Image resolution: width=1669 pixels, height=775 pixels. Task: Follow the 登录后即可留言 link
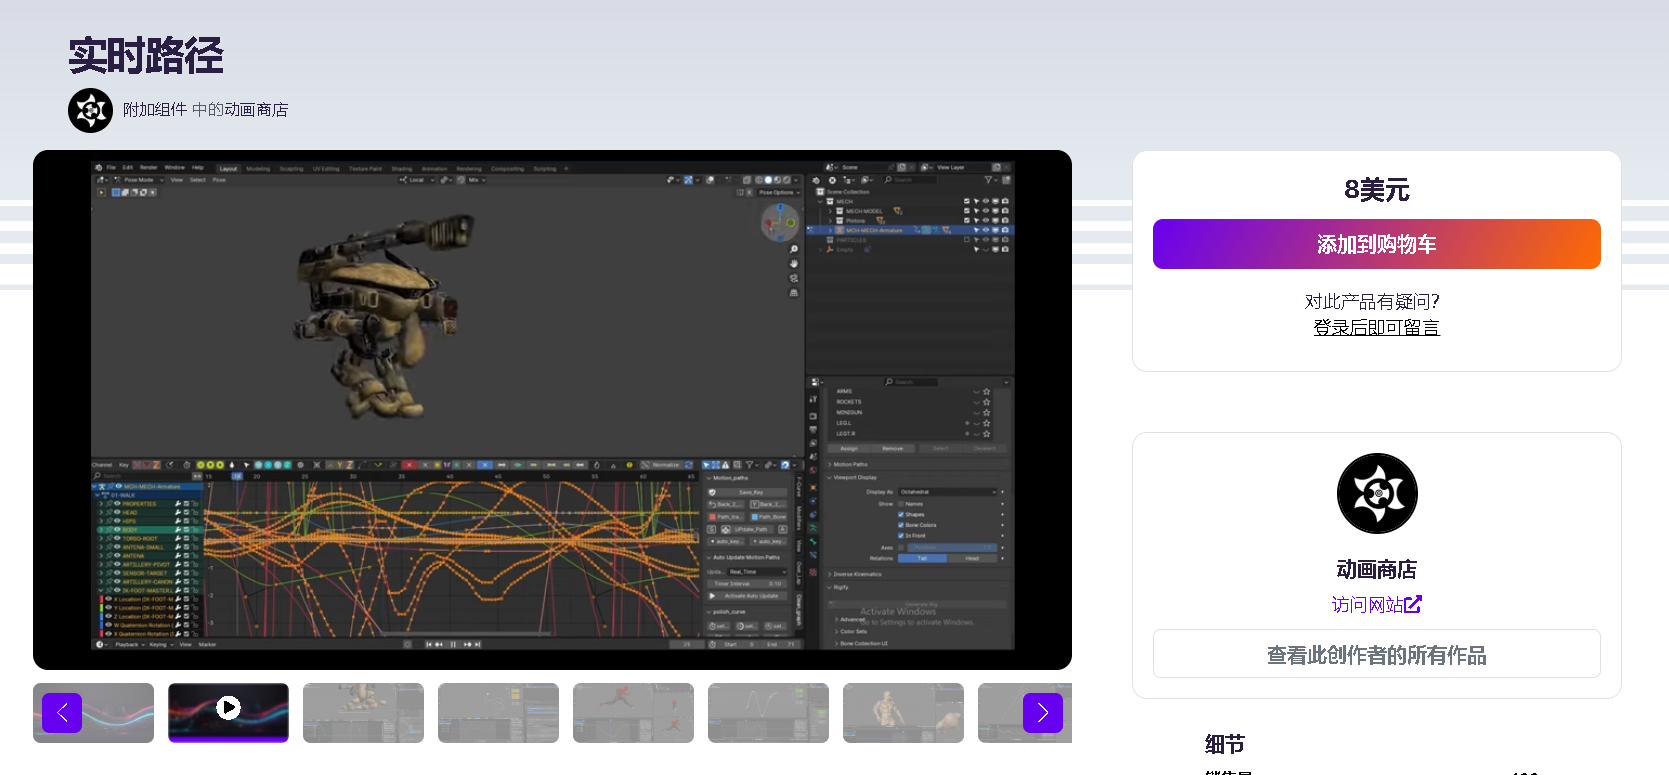(1377, 327)
